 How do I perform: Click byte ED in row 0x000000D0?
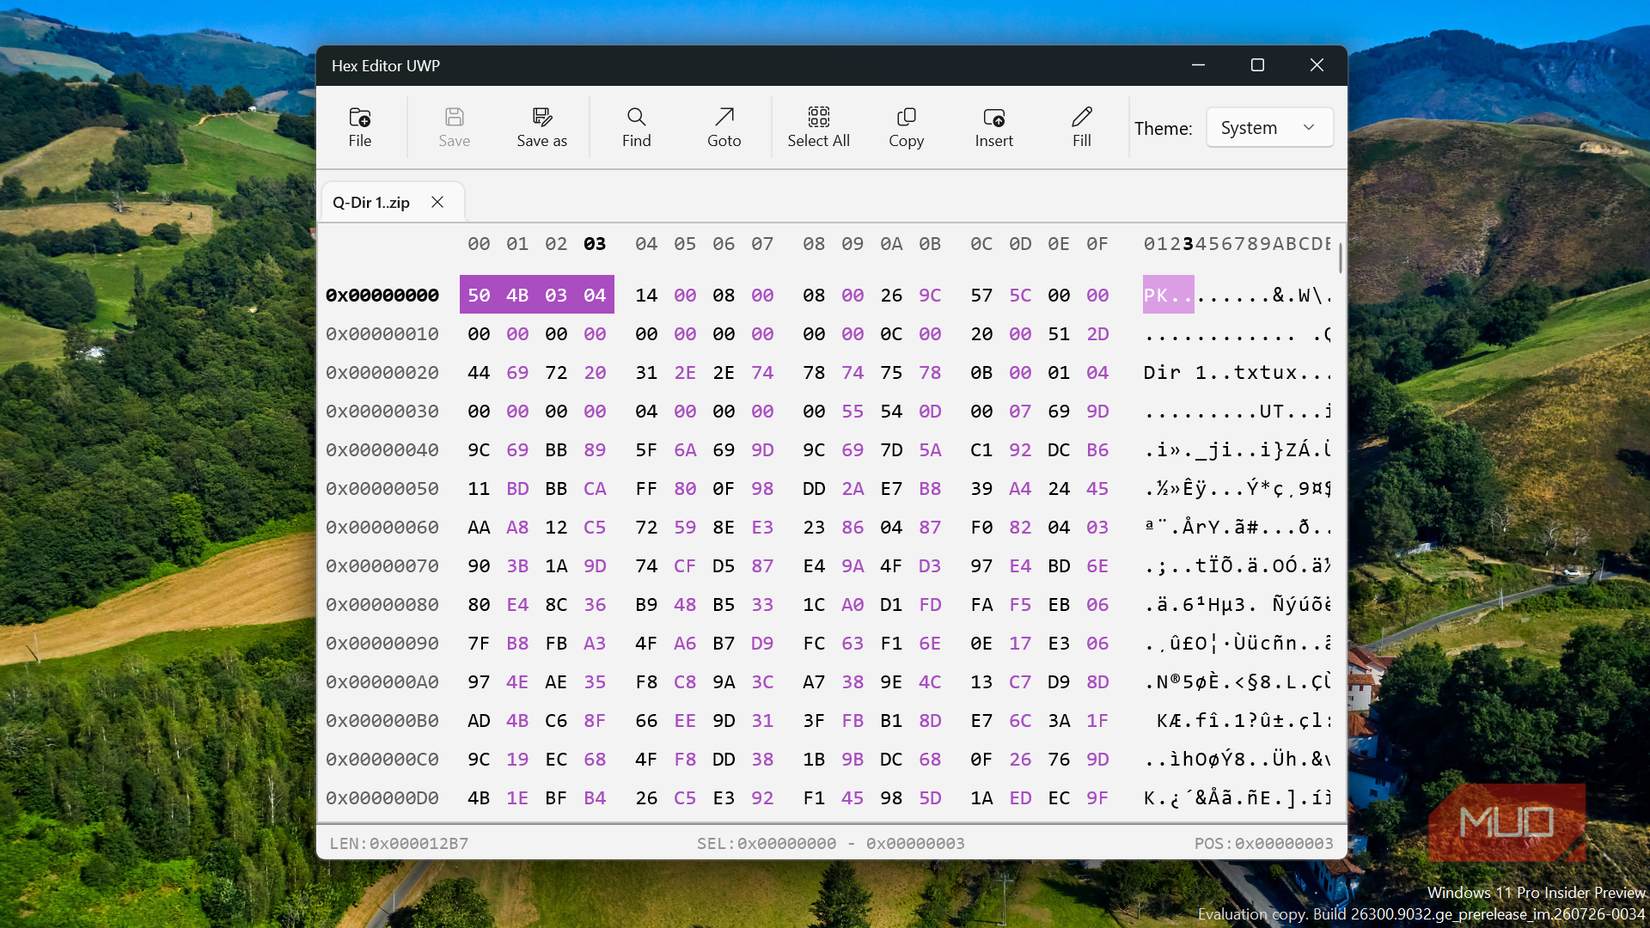tap(1020, 798)
